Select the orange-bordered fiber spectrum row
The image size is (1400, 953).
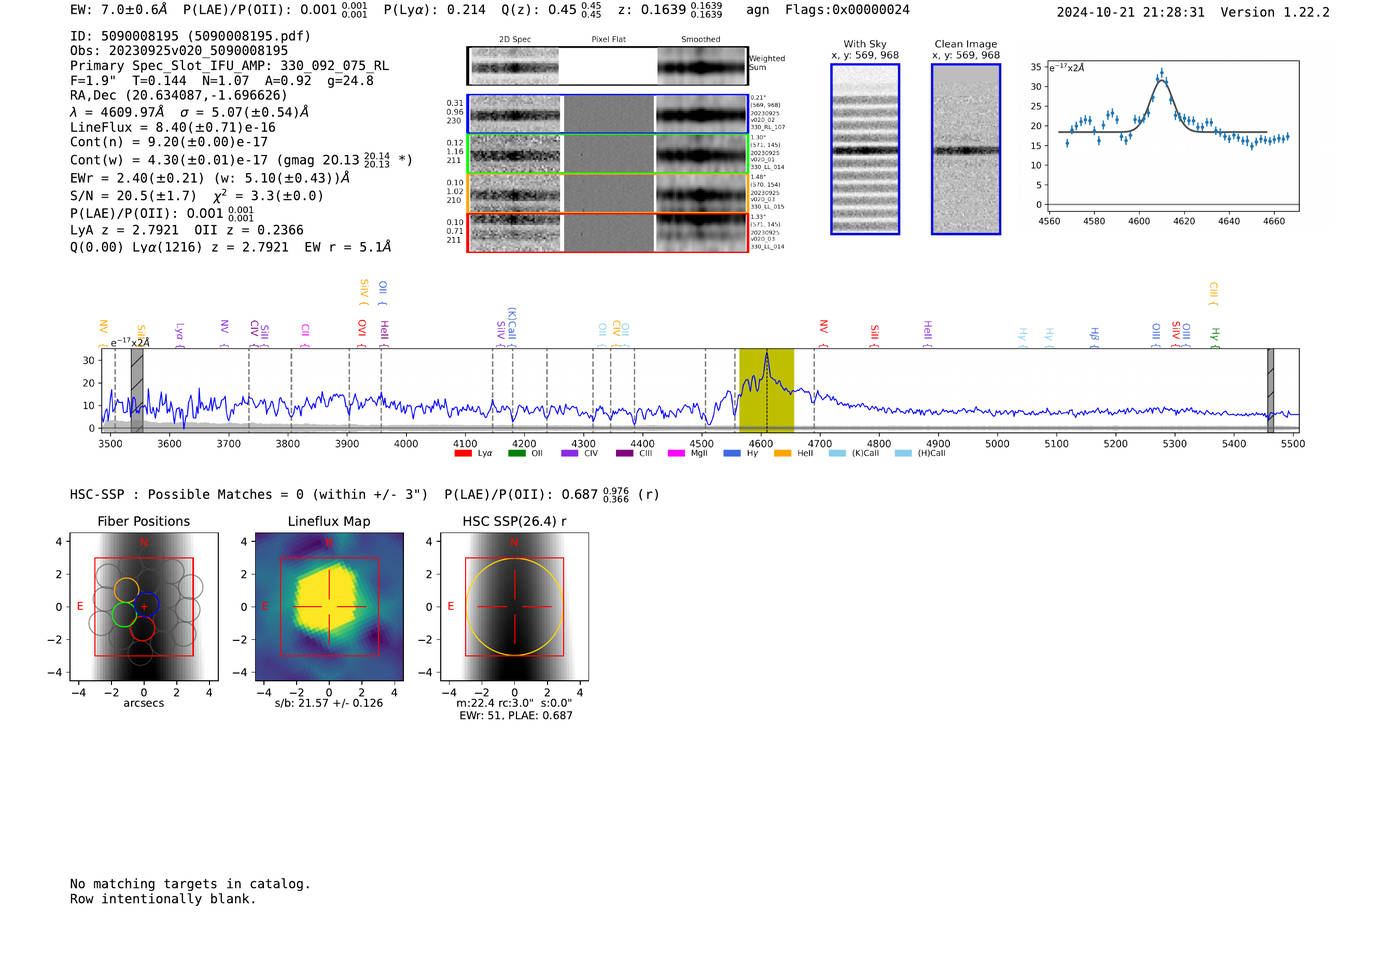(607, 193)
